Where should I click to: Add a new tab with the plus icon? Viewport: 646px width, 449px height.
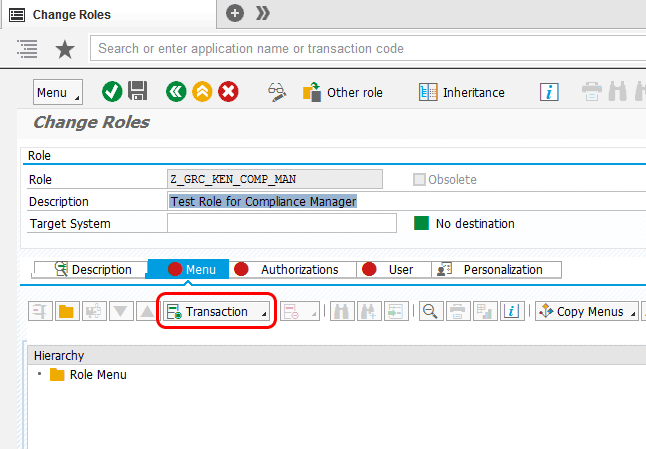(x=235, y=14)
